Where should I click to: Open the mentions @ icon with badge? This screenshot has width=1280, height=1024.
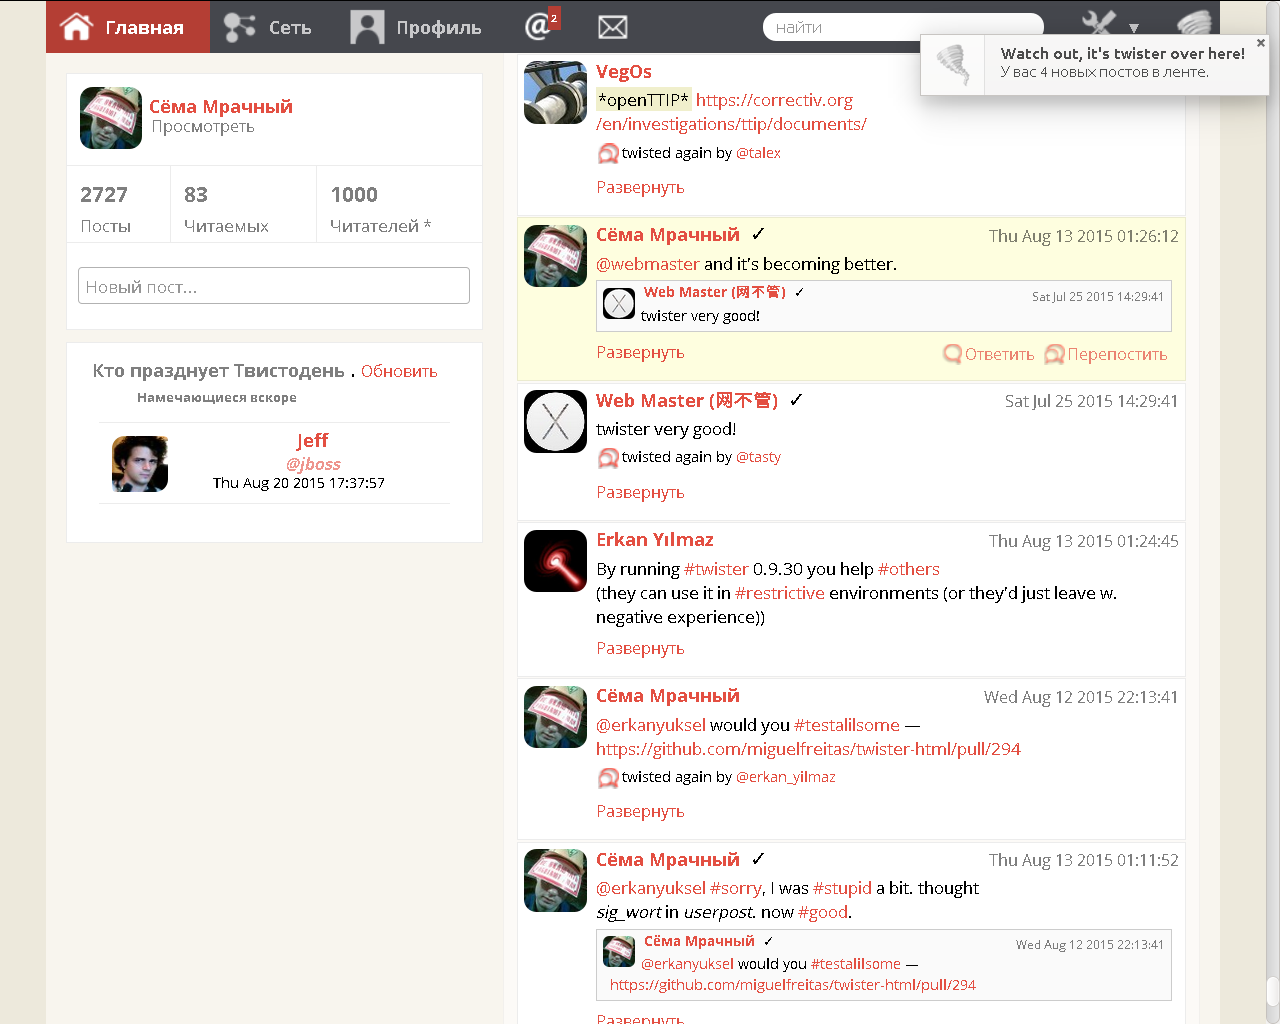click(539, 26)
